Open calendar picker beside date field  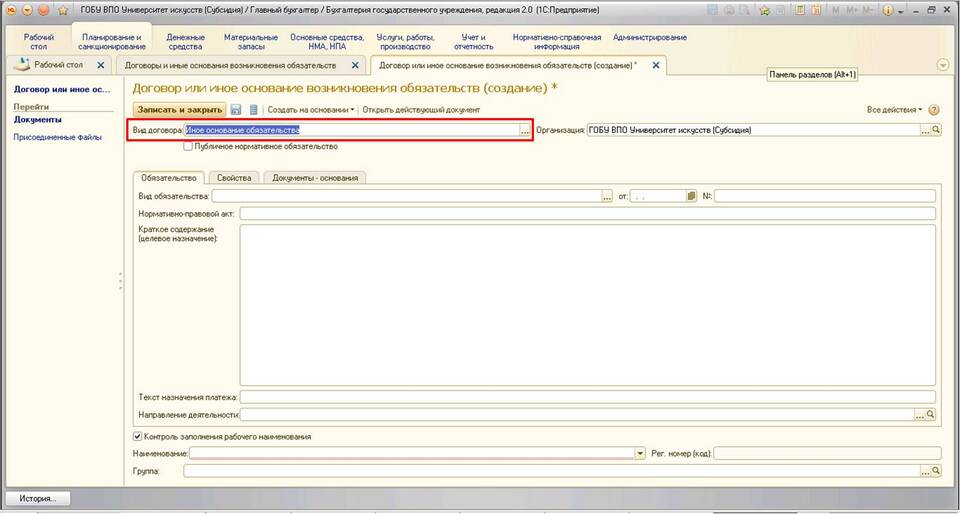pos(692,196)
